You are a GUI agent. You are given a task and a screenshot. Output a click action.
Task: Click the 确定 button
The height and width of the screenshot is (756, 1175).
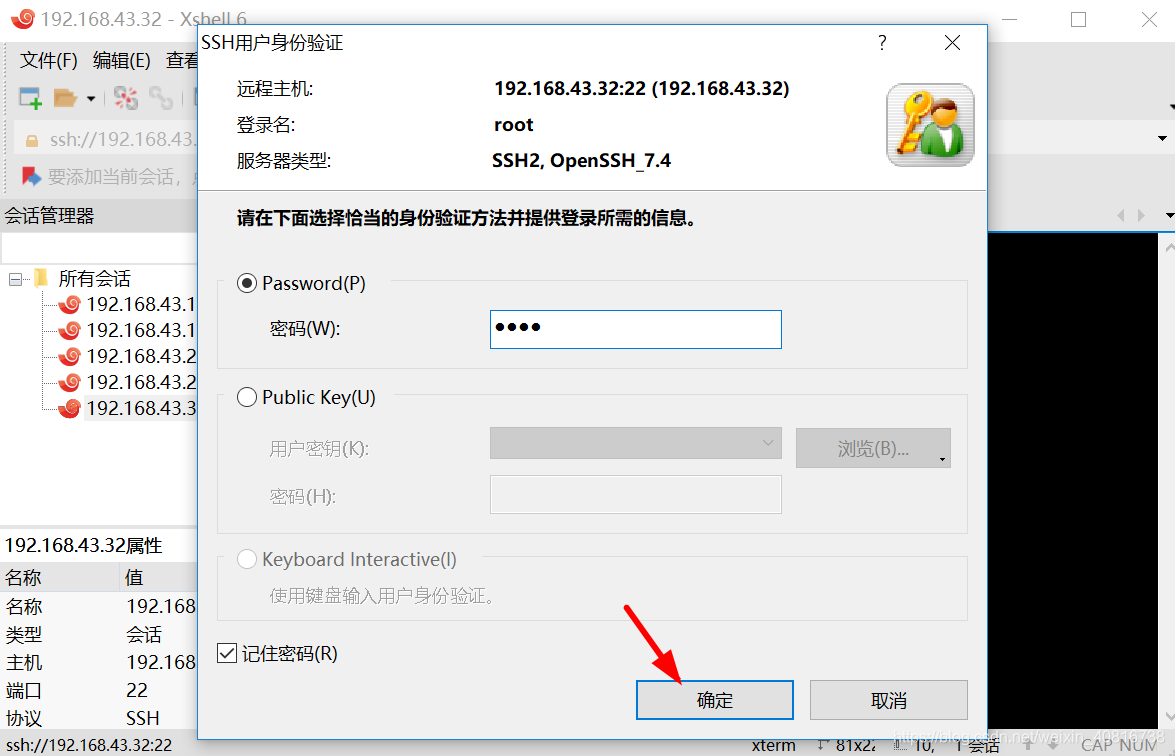[x=715, y=700]
